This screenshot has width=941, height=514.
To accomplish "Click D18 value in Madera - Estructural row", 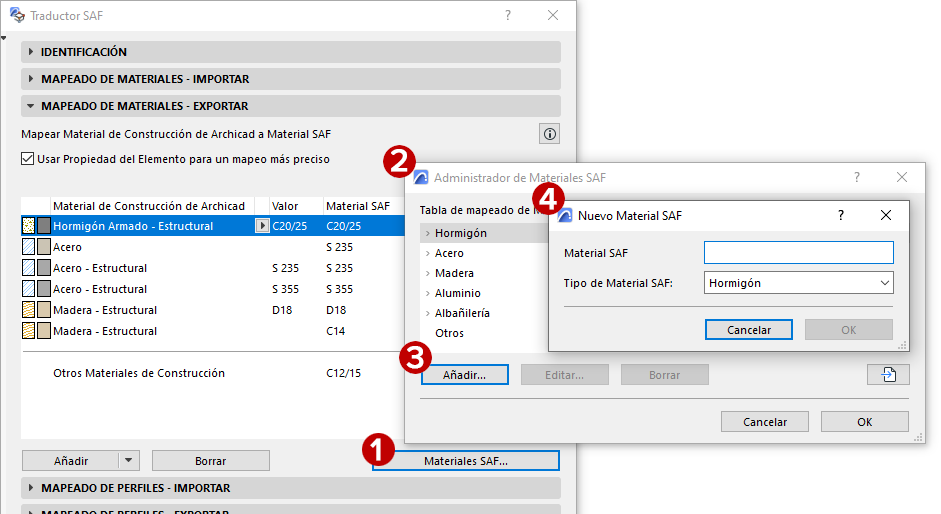I will pyautogui.click(x=282, y=310).
